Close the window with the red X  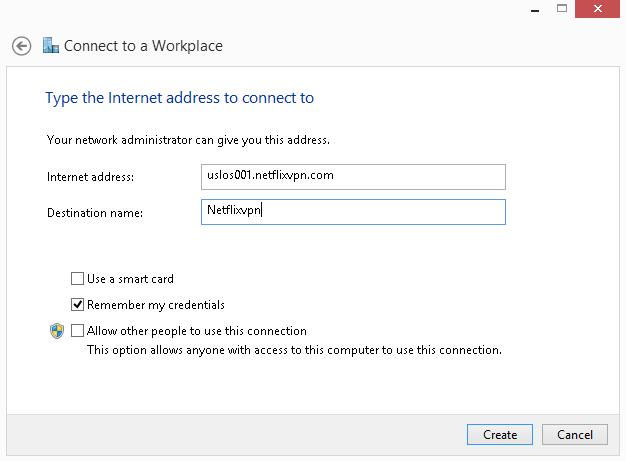pyautogui.click(x=598, y=9)
